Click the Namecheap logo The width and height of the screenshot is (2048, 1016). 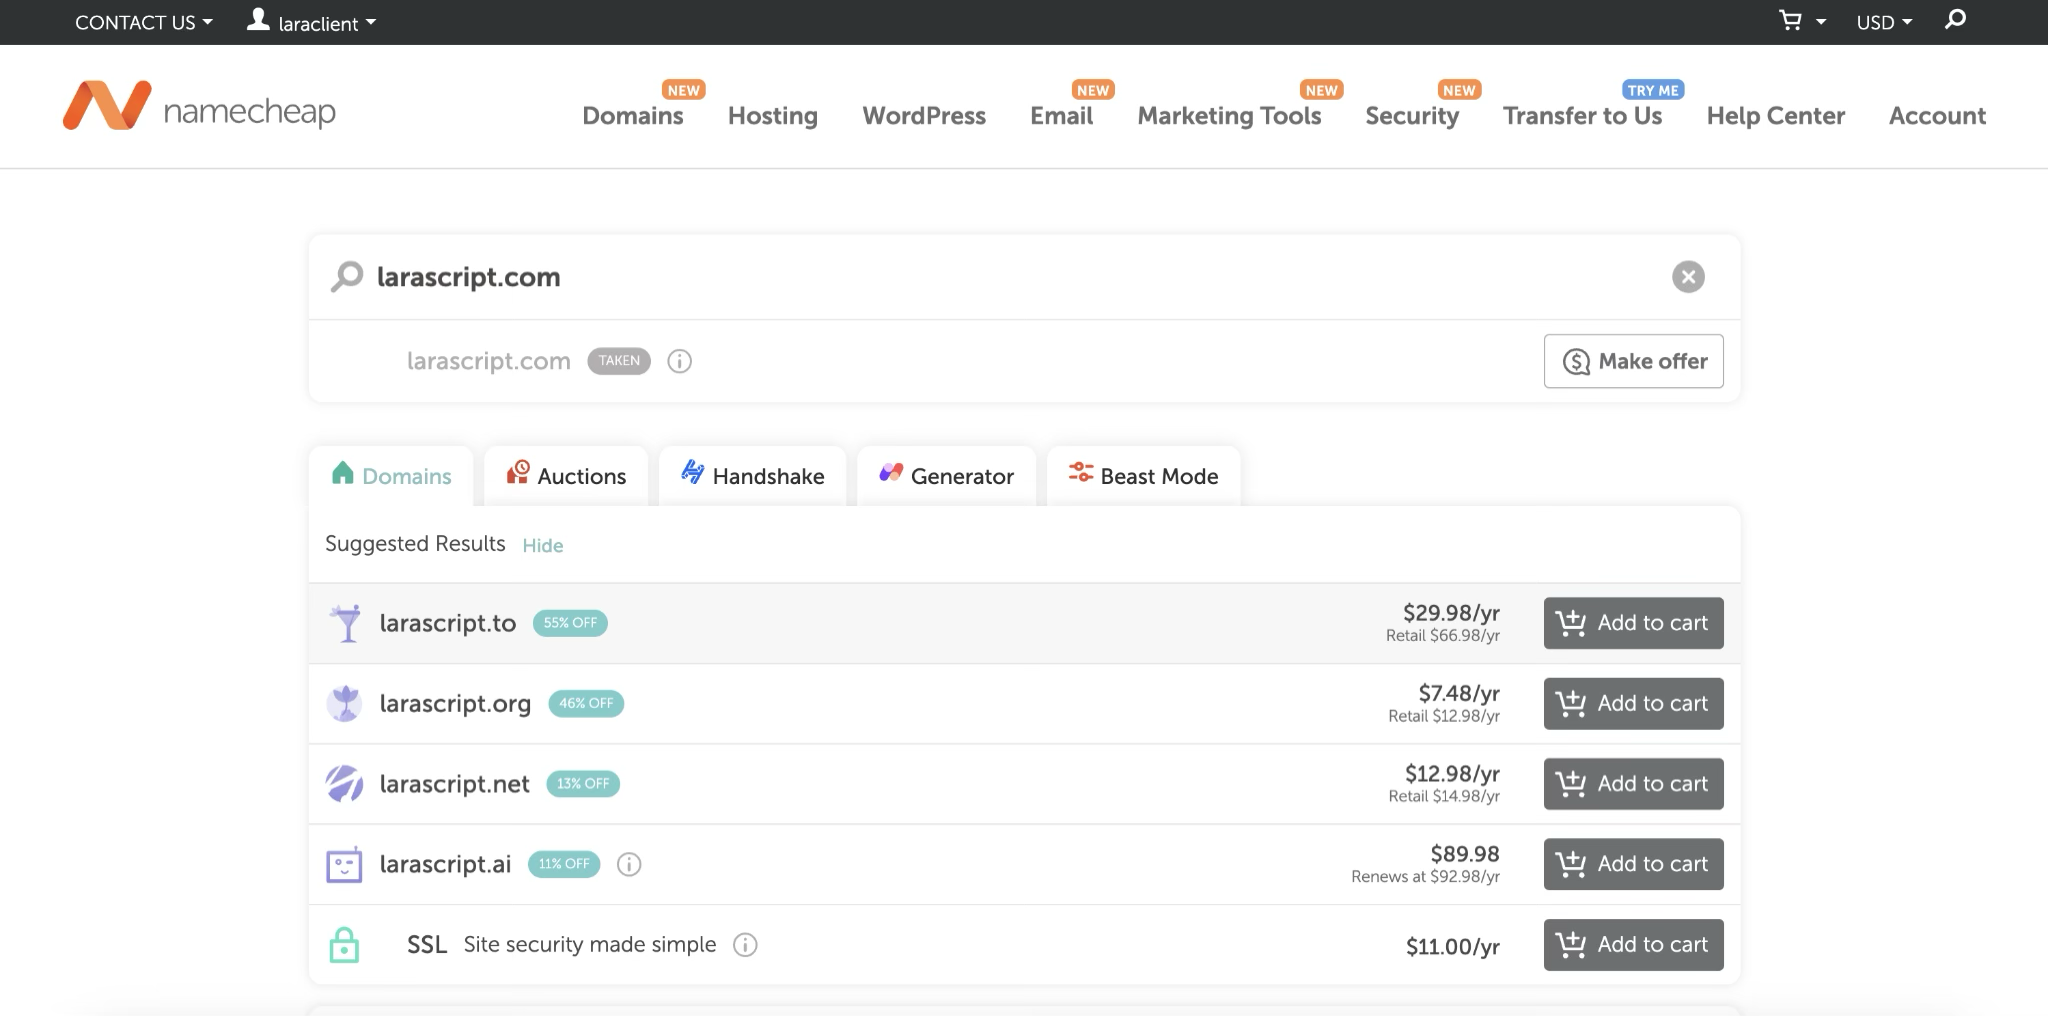(199, 107)
